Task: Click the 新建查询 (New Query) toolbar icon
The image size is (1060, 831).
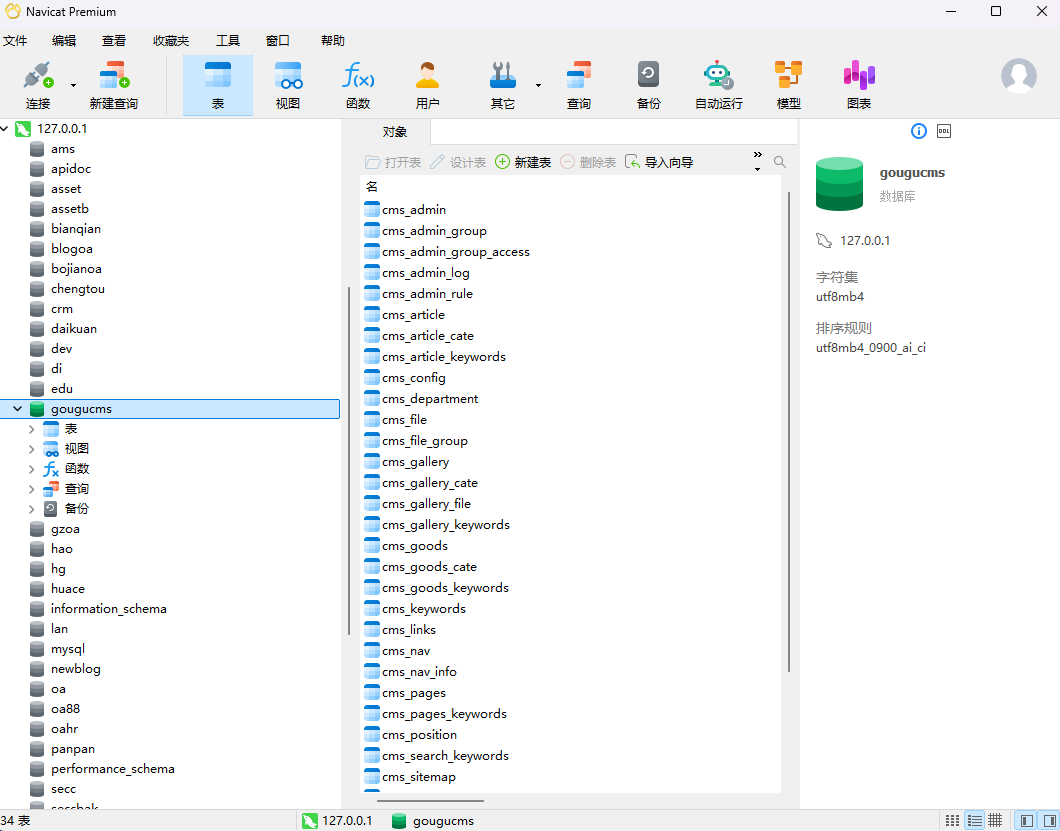Action: pyautogui.click(x=113, y=85)
